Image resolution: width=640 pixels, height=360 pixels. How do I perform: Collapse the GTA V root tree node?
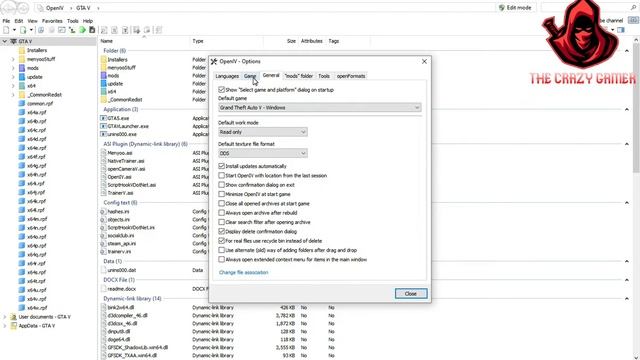tap(4, 41)
